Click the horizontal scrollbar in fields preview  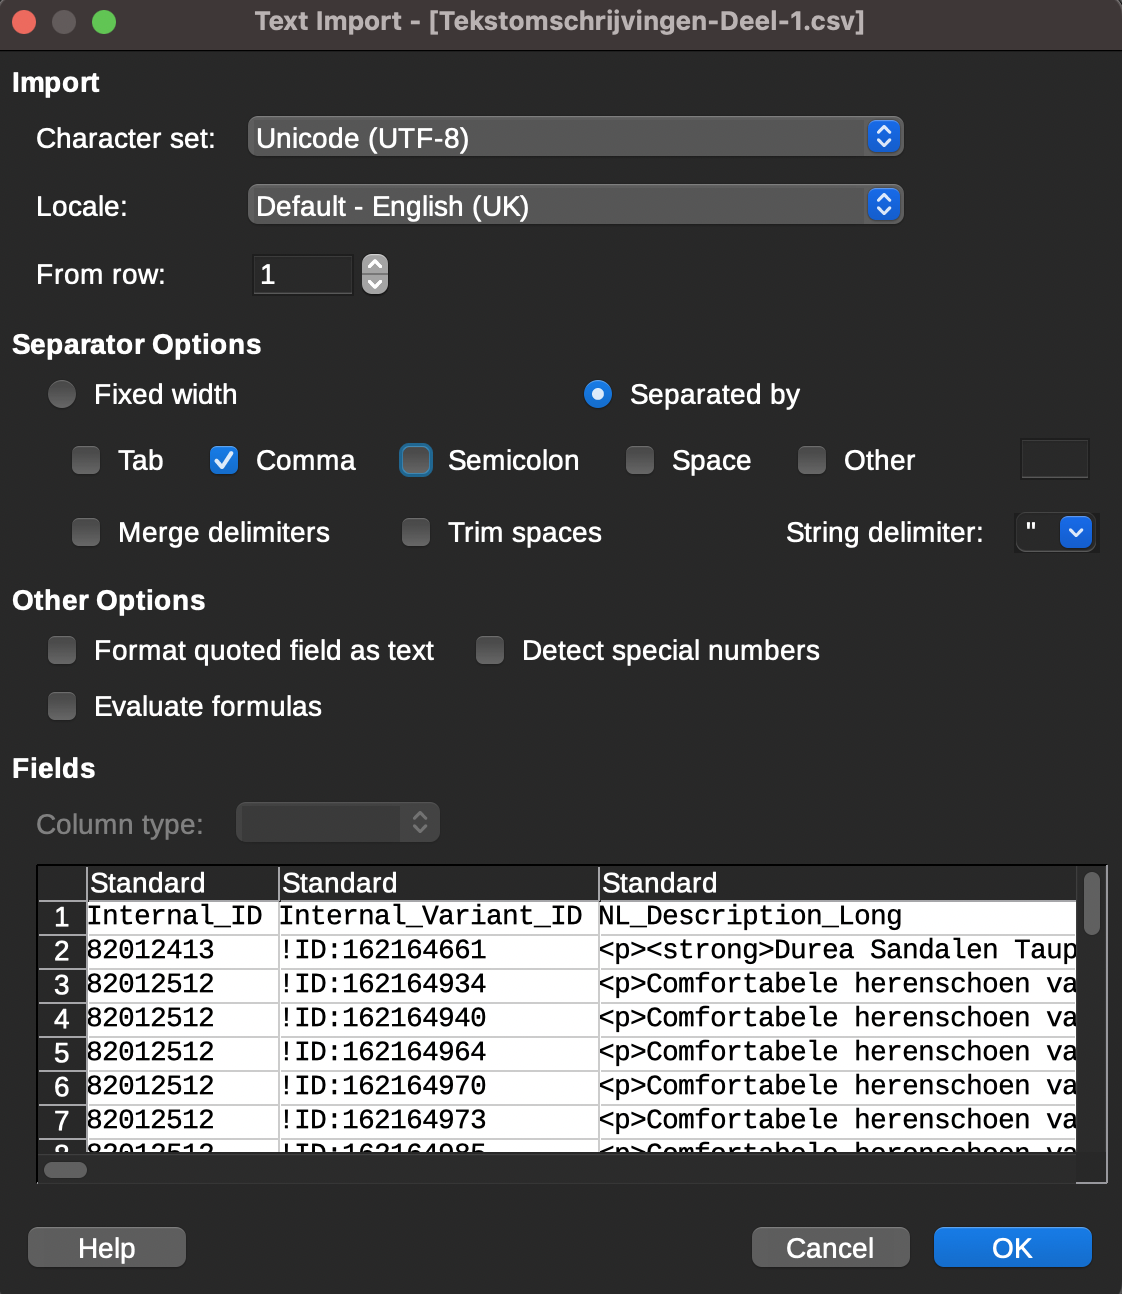(66, 1170)
